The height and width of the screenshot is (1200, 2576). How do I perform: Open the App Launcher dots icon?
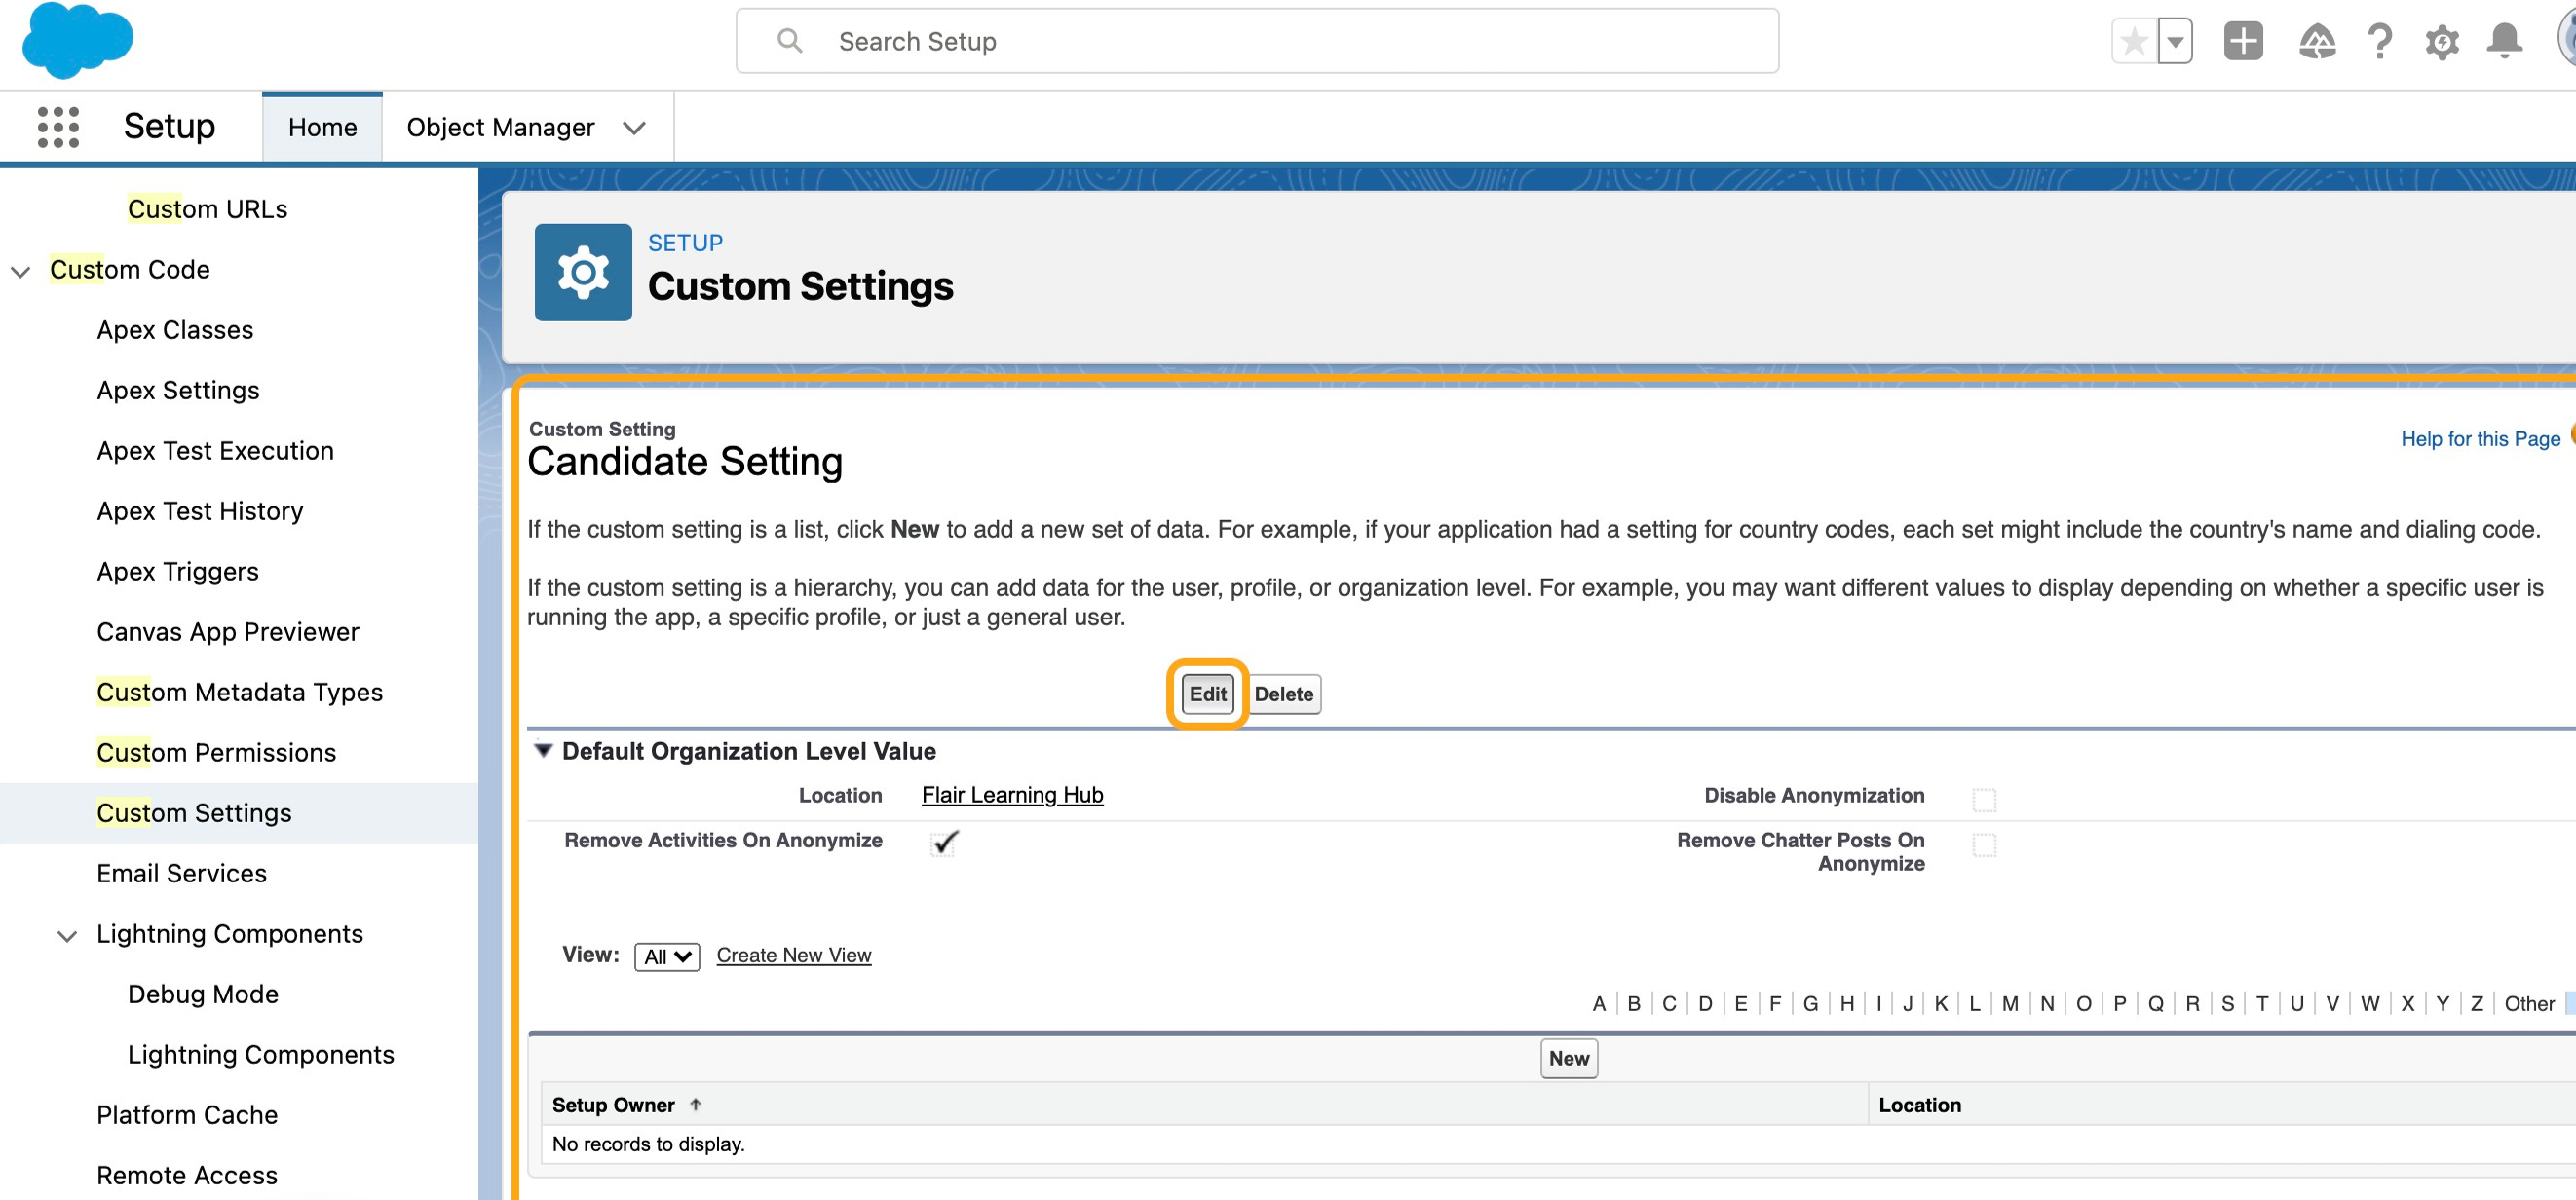tap(58, 127)
